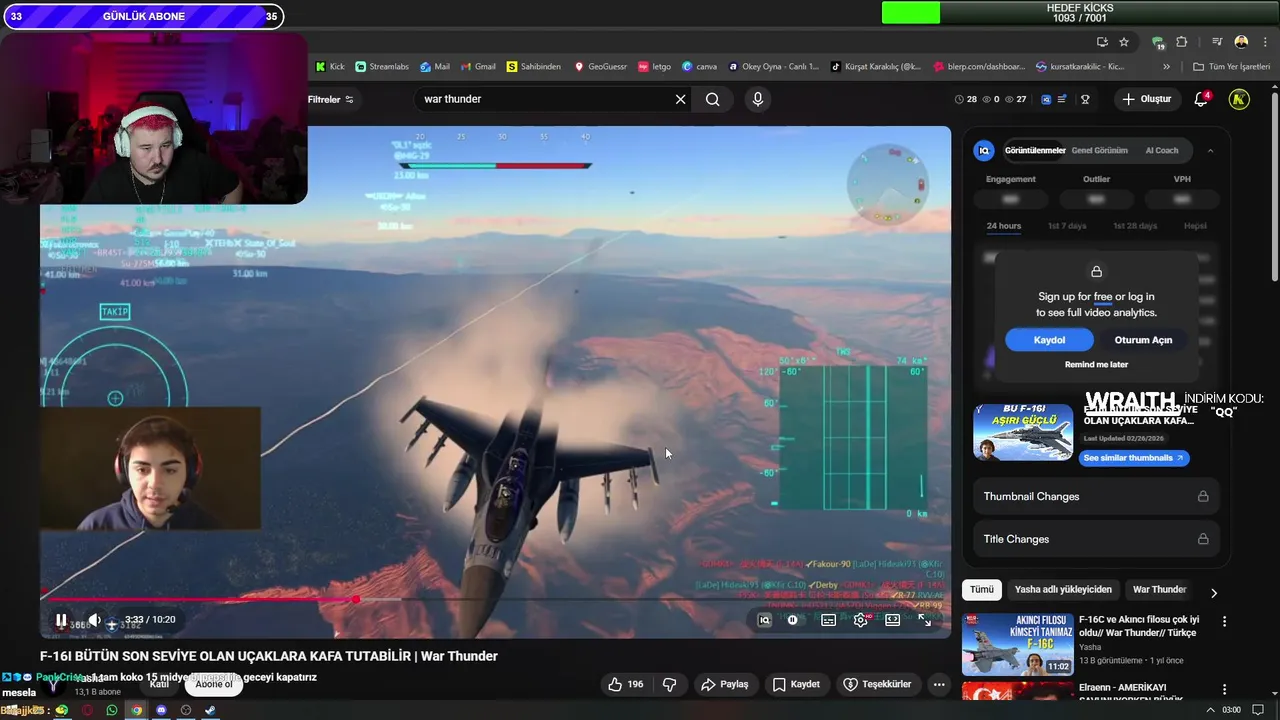This screenshot has height=720, width=1280.
Task: Select the Tümü filter chip
Action: [982, 590]
